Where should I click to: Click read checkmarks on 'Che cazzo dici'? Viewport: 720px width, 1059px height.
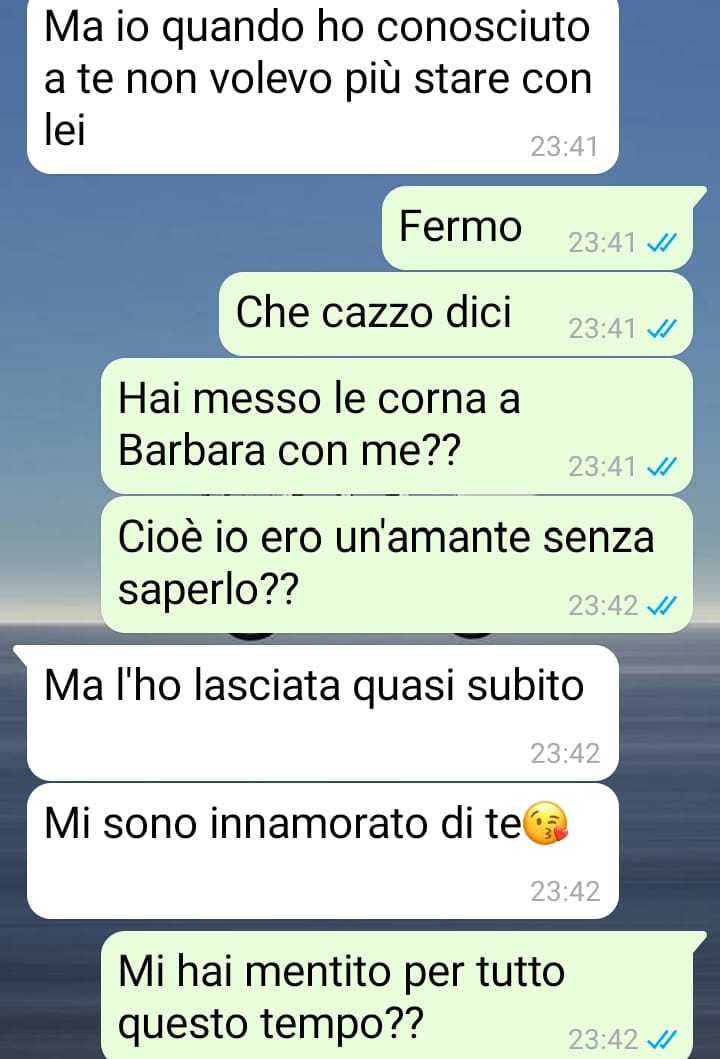[661, 329]
